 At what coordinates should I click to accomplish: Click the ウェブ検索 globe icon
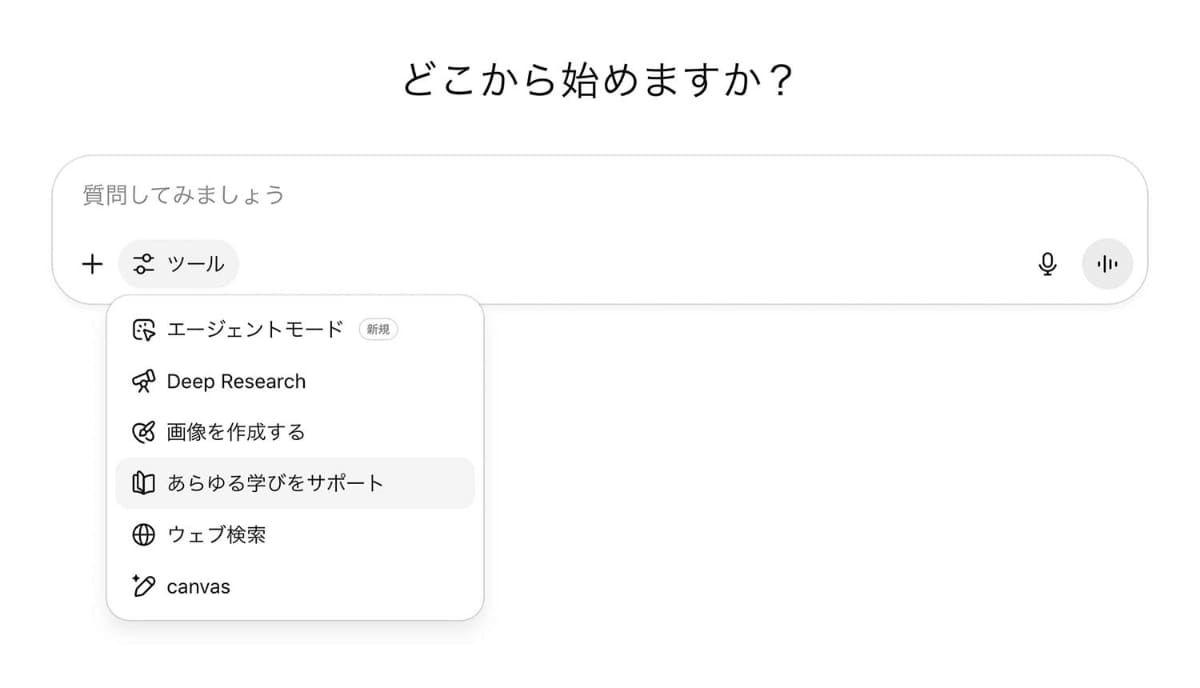143,535
